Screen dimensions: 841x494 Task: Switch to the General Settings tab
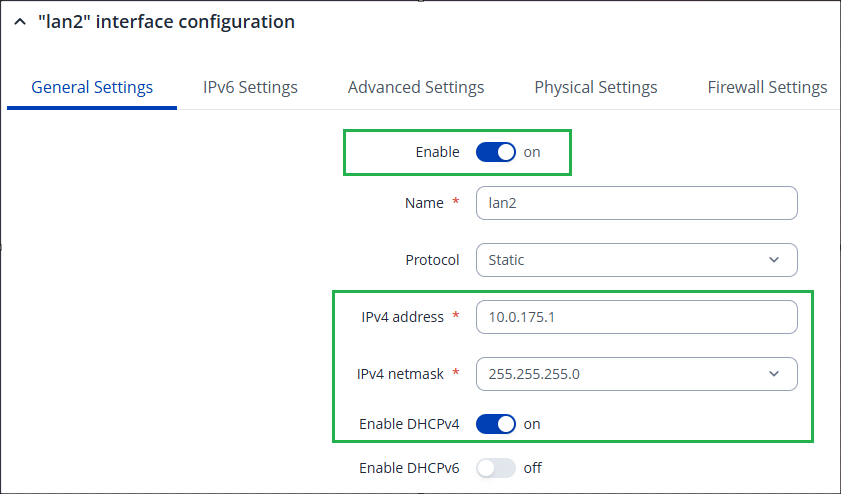pyautogui.click(x=92, y=87)
